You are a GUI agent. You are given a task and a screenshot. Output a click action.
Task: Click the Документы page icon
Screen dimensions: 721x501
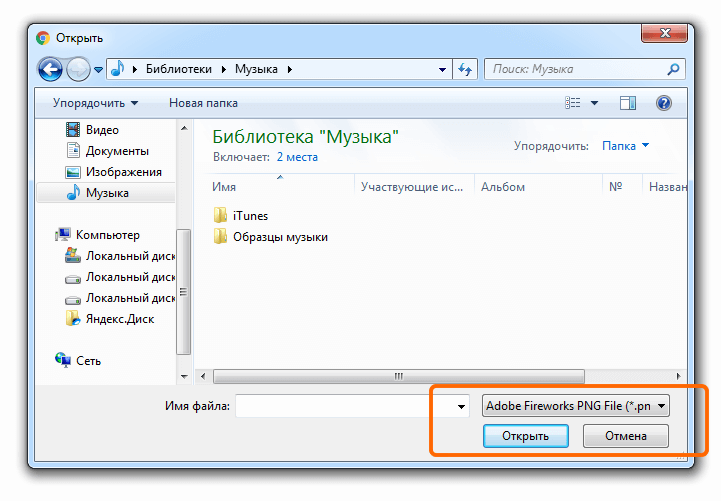[x=73, y=150]
